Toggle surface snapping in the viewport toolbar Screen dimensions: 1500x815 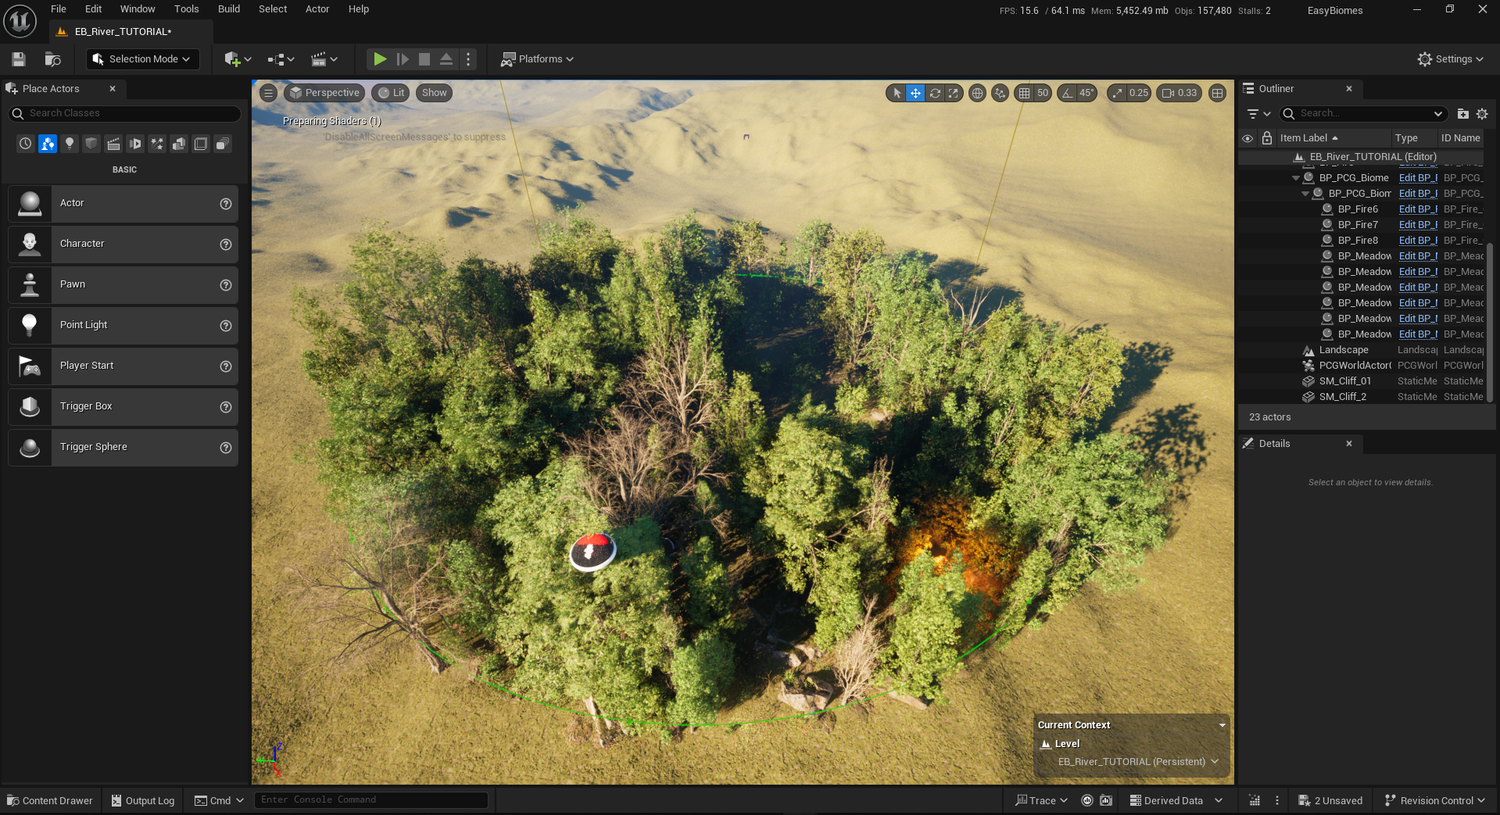coord(1000,92)
